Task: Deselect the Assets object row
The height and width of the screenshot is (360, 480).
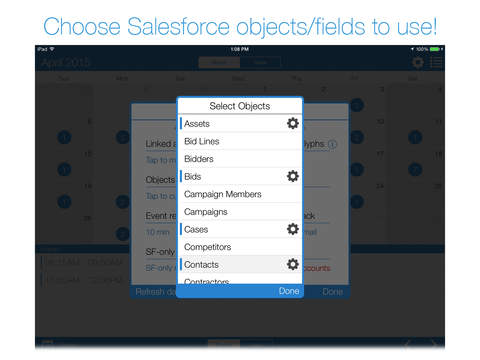Action: (x=240, y=124)
